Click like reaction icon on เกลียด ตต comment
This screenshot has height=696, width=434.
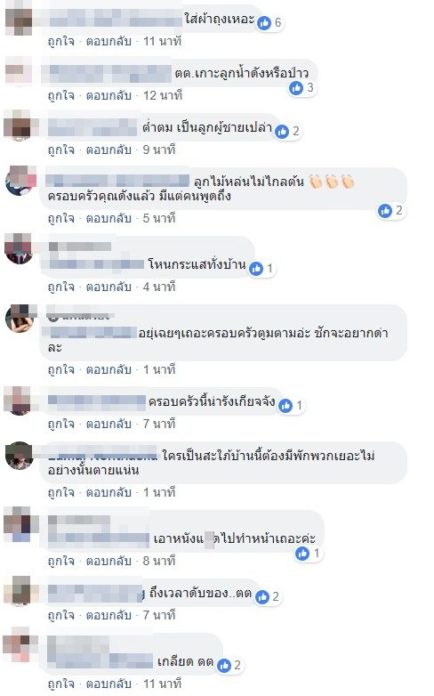coord(224,665)
